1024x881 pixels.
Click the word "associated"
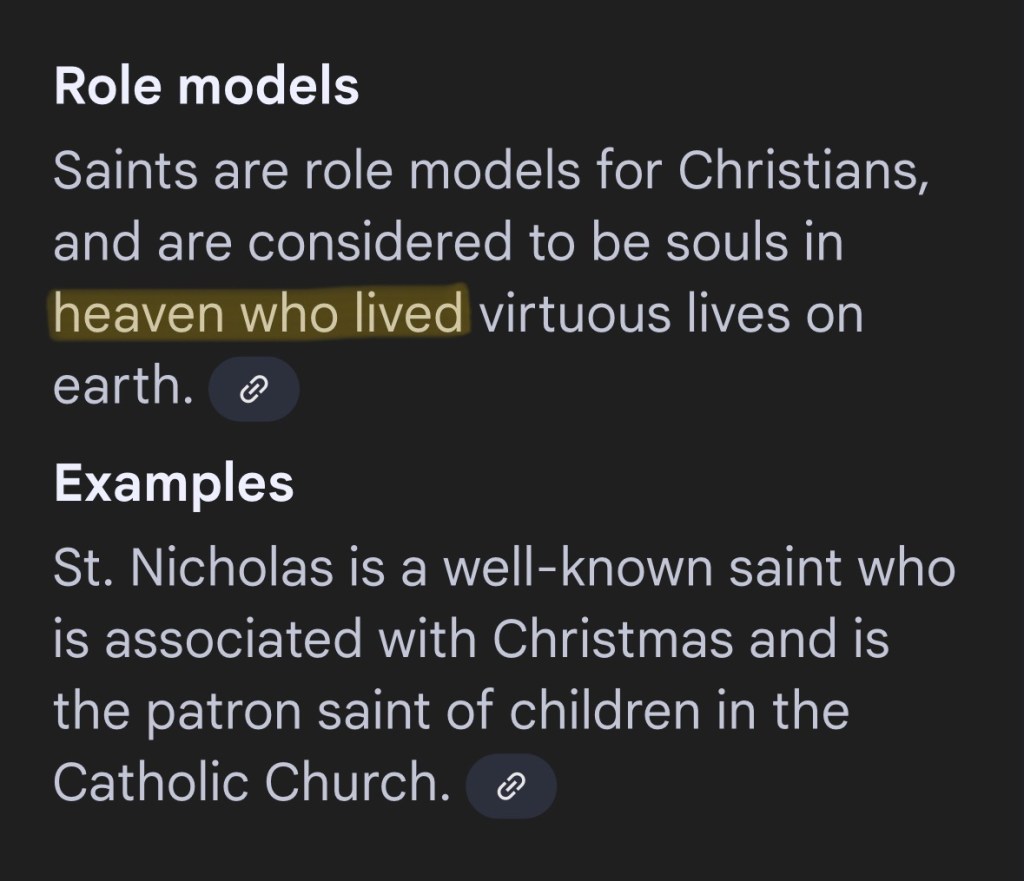point(233,640)
